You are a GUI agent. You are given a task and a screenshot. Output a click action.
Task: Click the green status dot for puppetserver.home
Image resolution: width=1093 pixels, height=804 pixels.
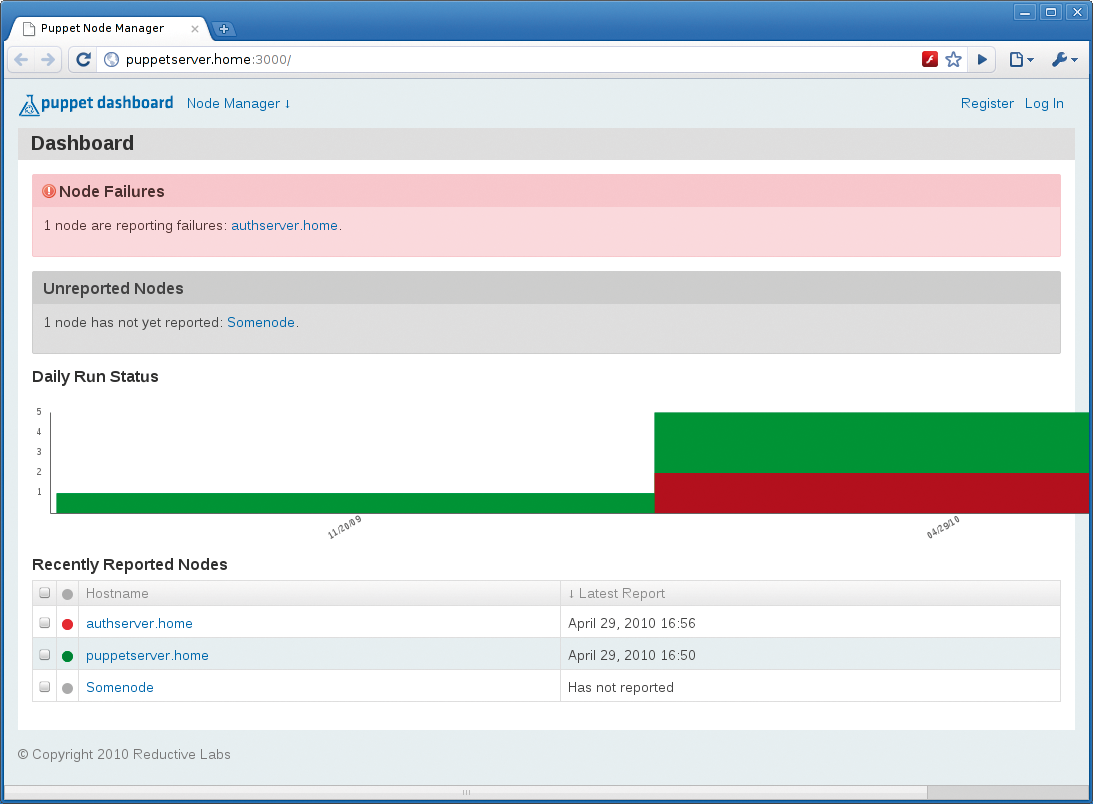point(68,656)
